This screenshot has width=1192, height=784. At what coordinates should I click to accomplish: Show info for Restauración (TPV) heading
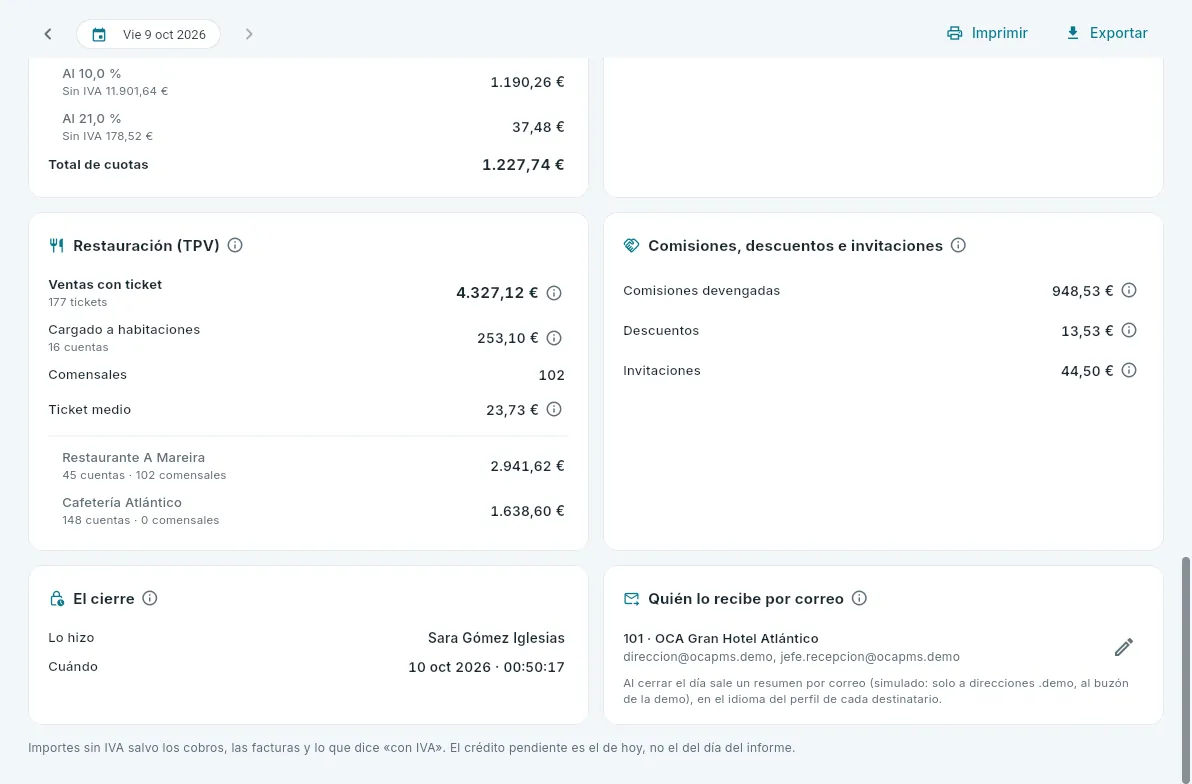235,245
